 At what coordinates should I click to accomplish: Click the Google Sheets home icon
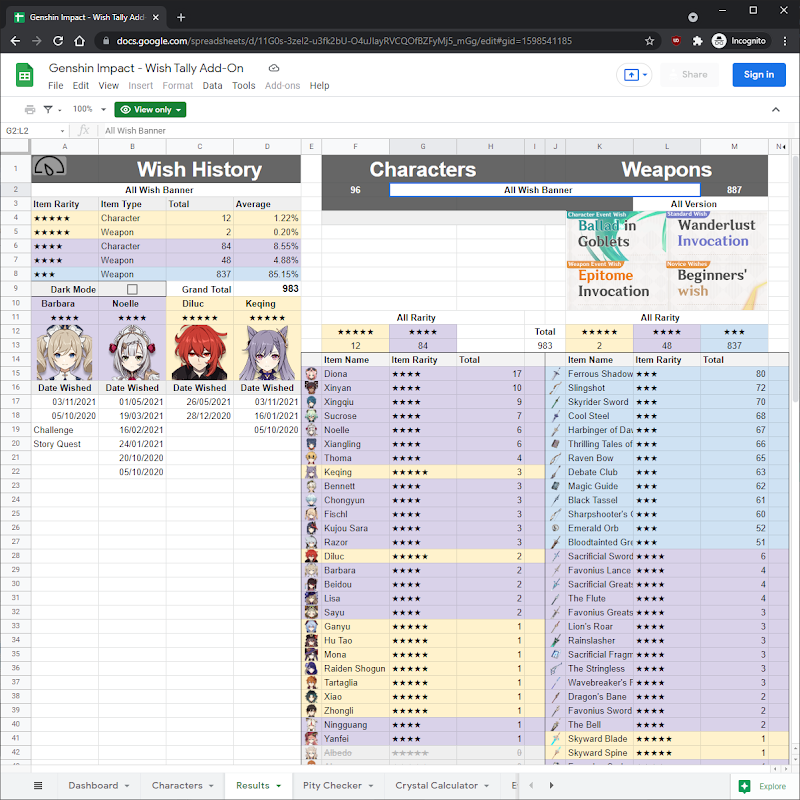(x=24, y=75)
